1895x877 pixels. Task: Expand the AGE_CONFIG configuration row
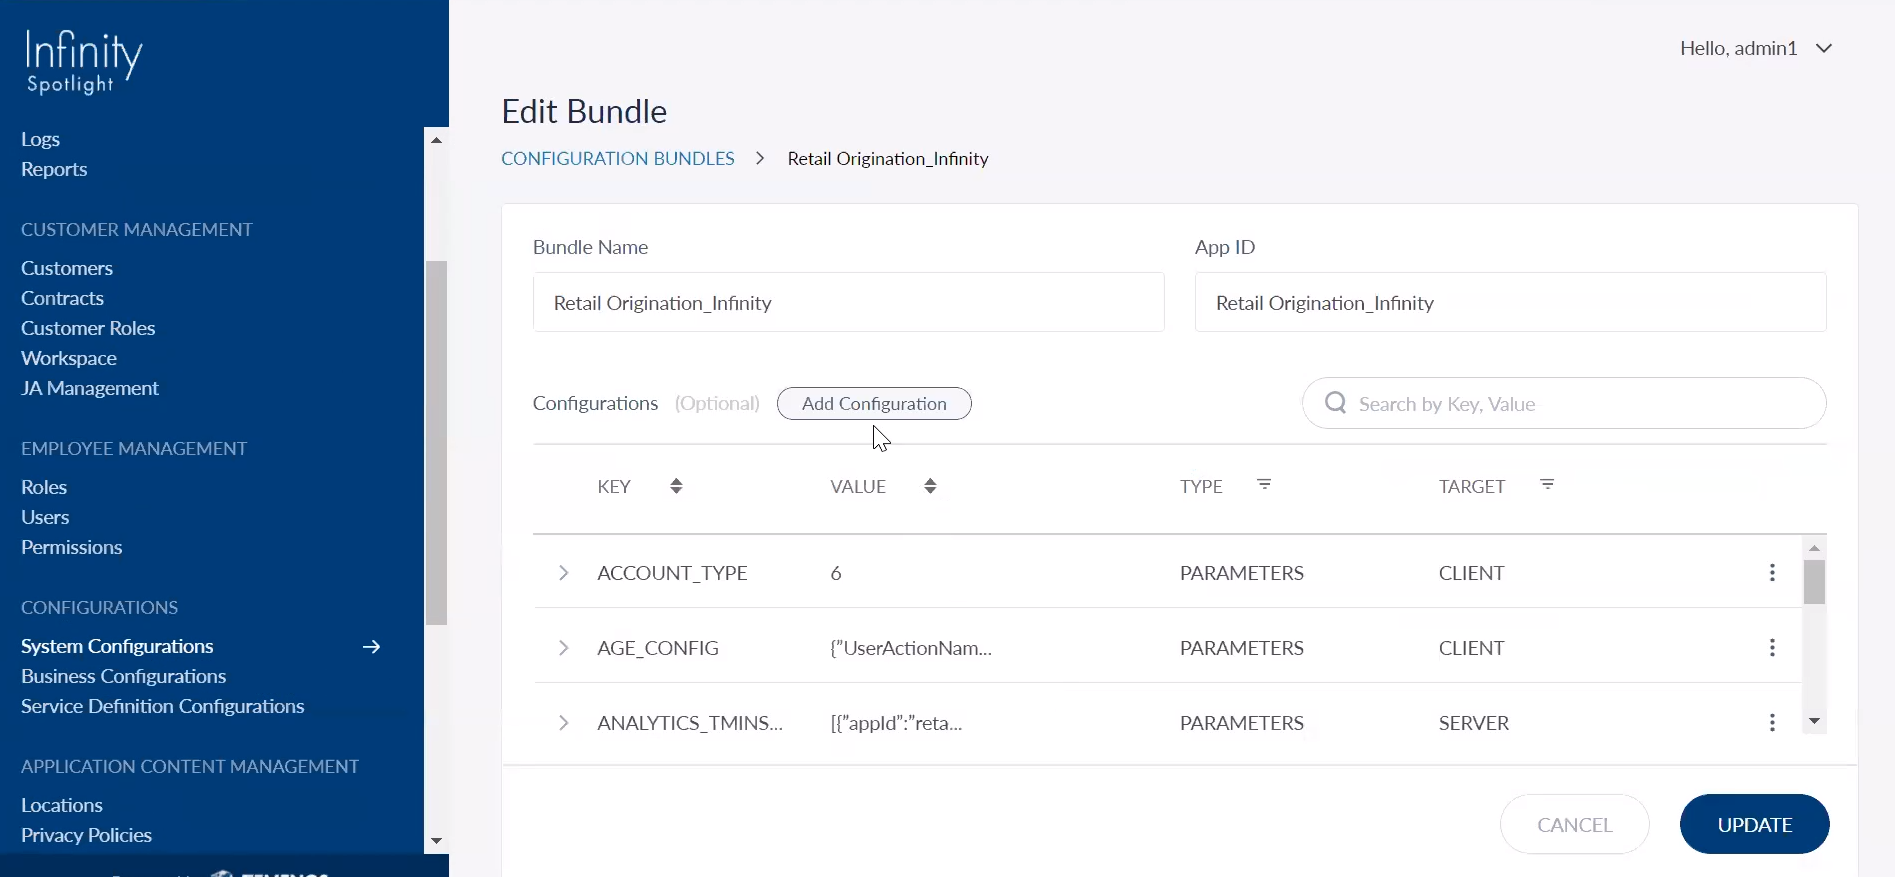[x=563, y=648]
